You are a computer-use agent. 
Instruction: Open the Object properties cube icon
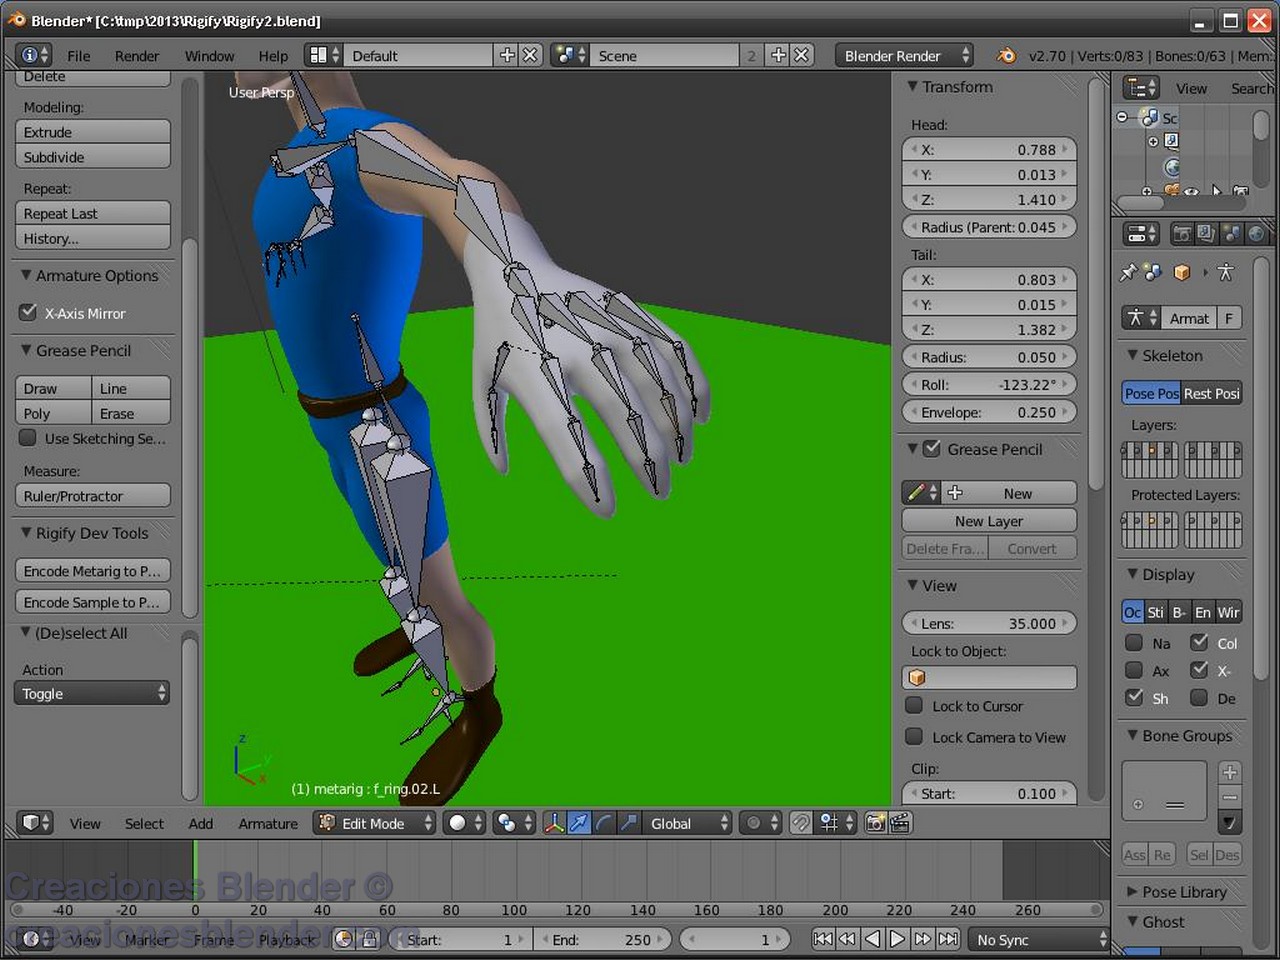[x=1182, y=272]
